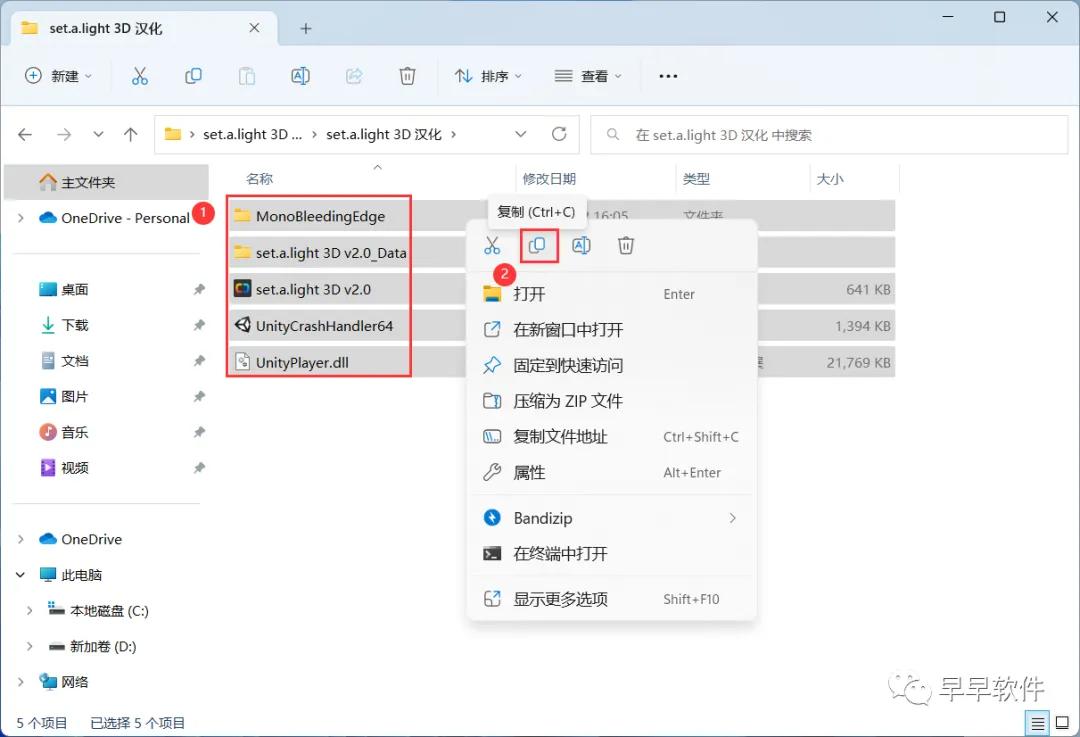Switch to large thumbnails view icon in the status bar

pyautogui.click(x=1063, y=723)
